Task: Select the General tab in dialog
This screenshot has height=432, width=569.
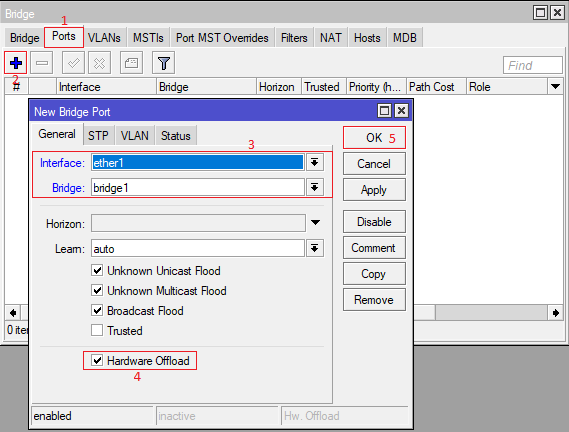Action: point(57,134)
